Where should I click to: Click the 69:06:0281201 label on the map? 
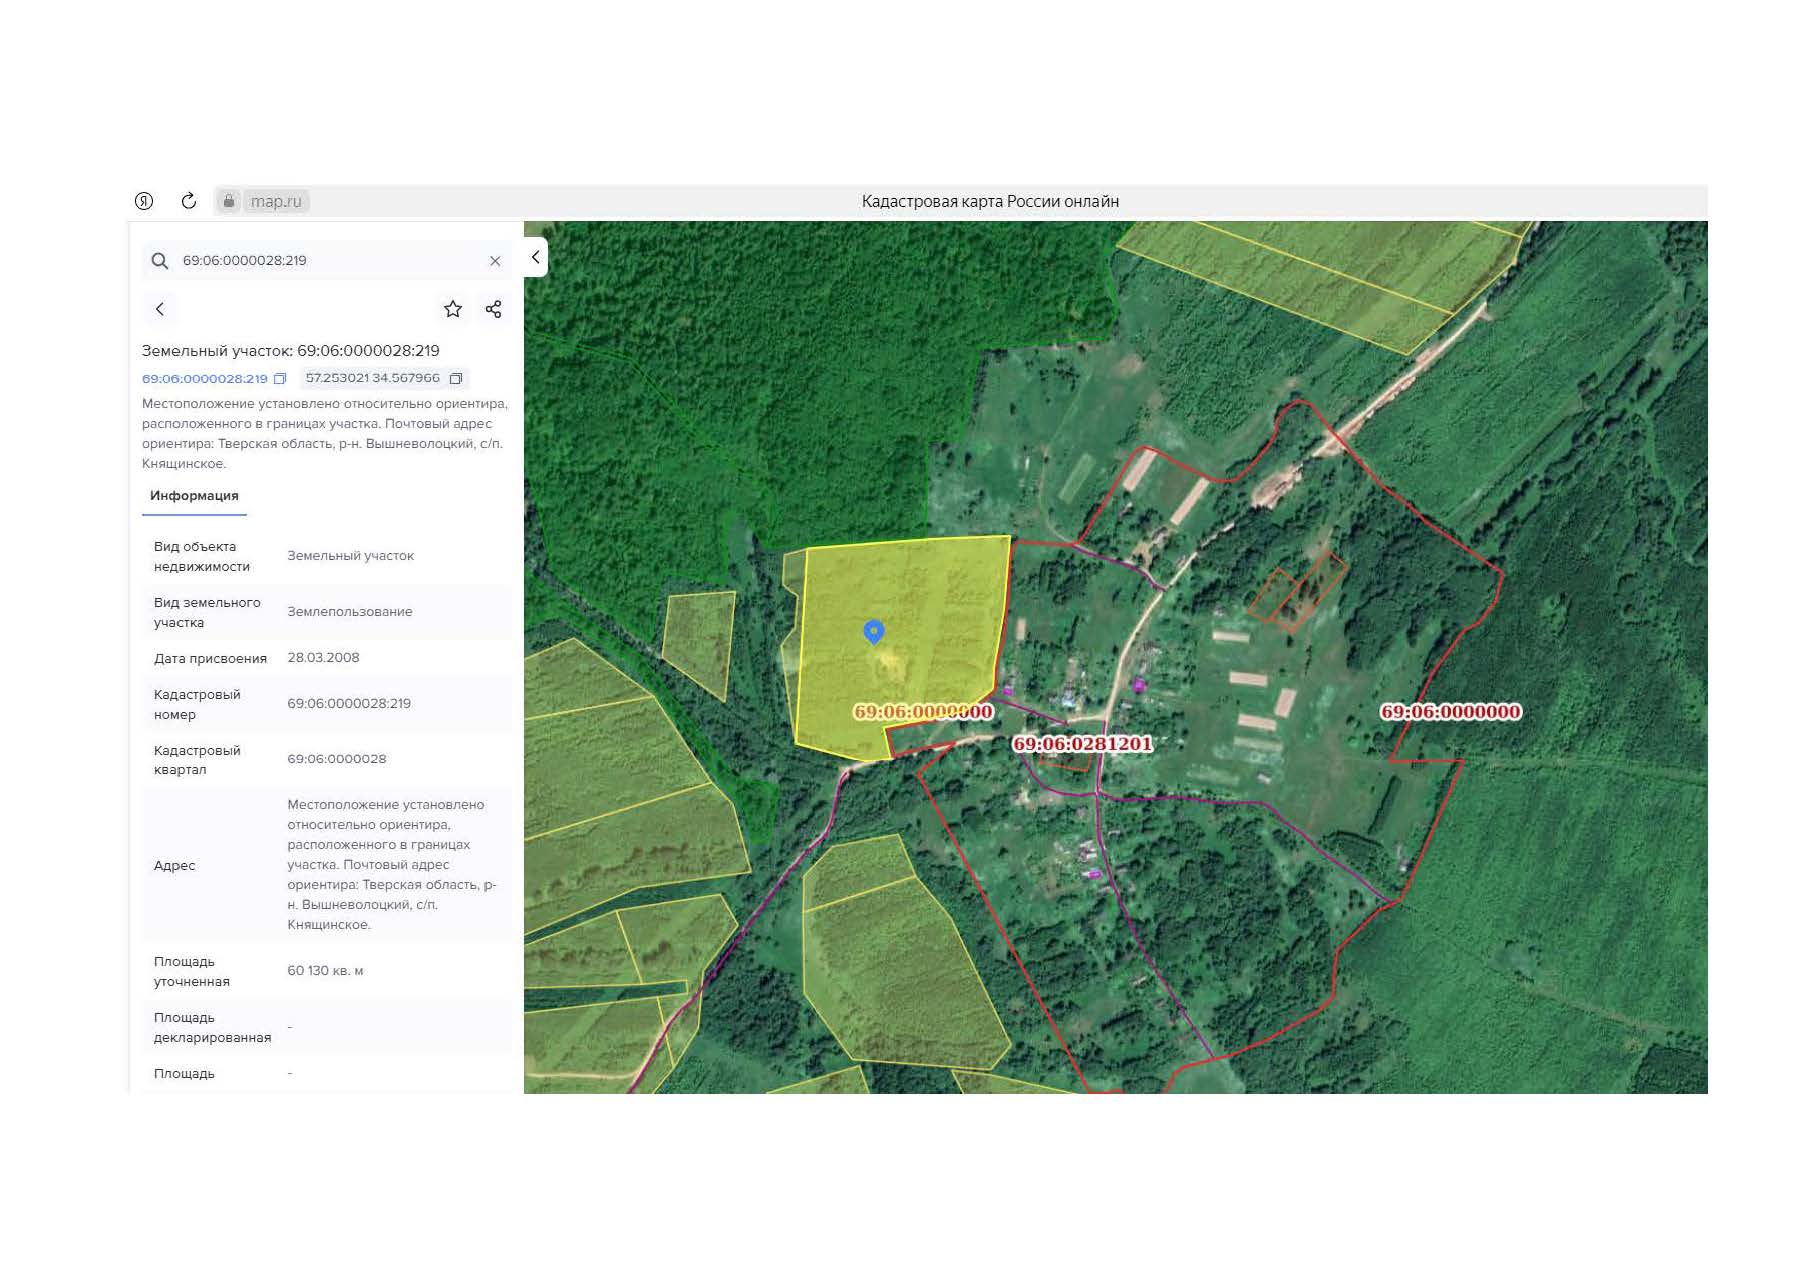click(1083, 744)
